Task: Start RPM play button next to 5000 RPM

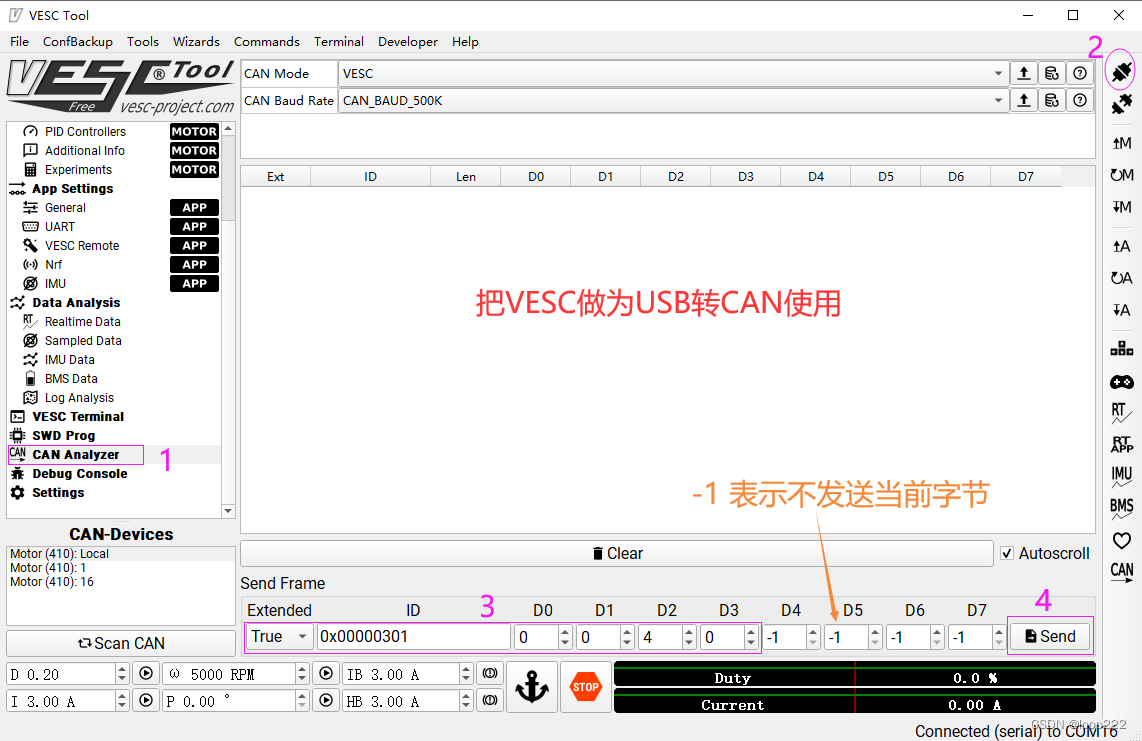Action: [x=326, y=674]
